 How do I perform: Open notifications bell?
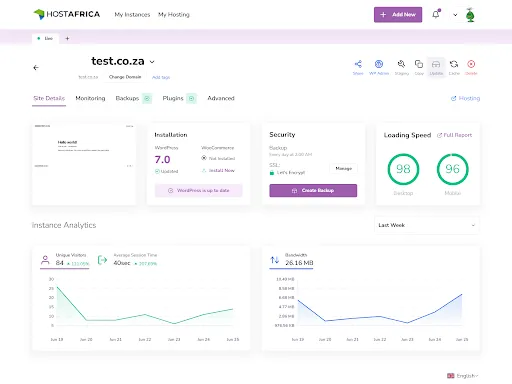(x=436, y=14)
